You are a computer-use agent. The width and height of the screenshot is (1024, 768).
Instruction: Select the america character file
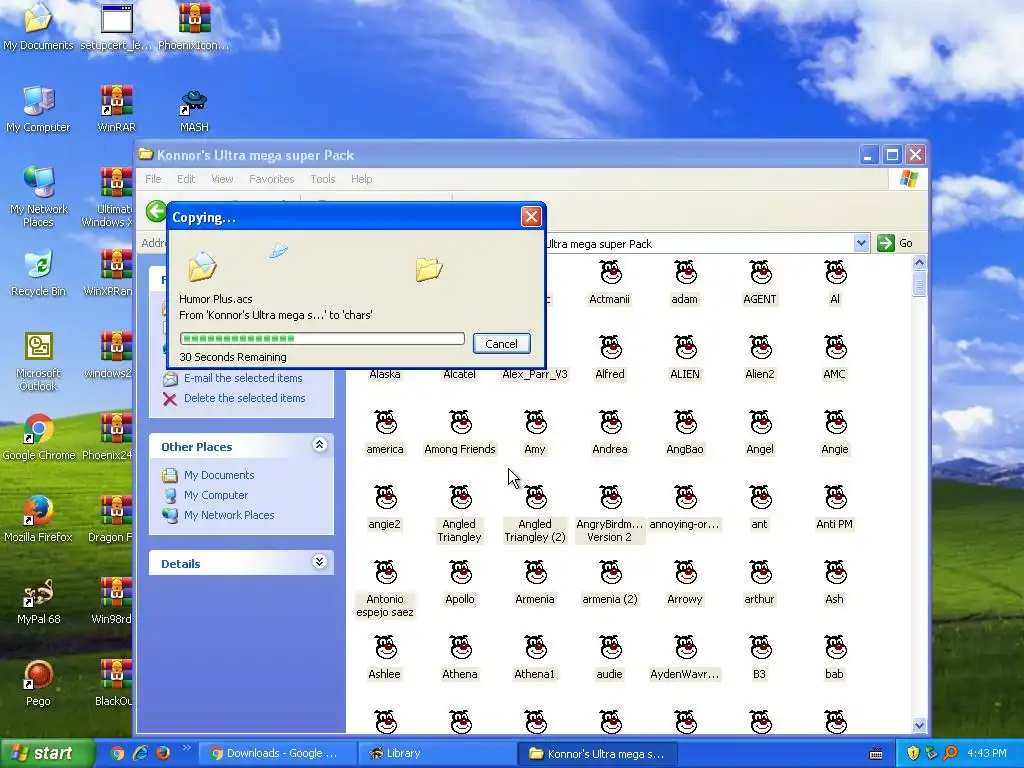point(385,433)
